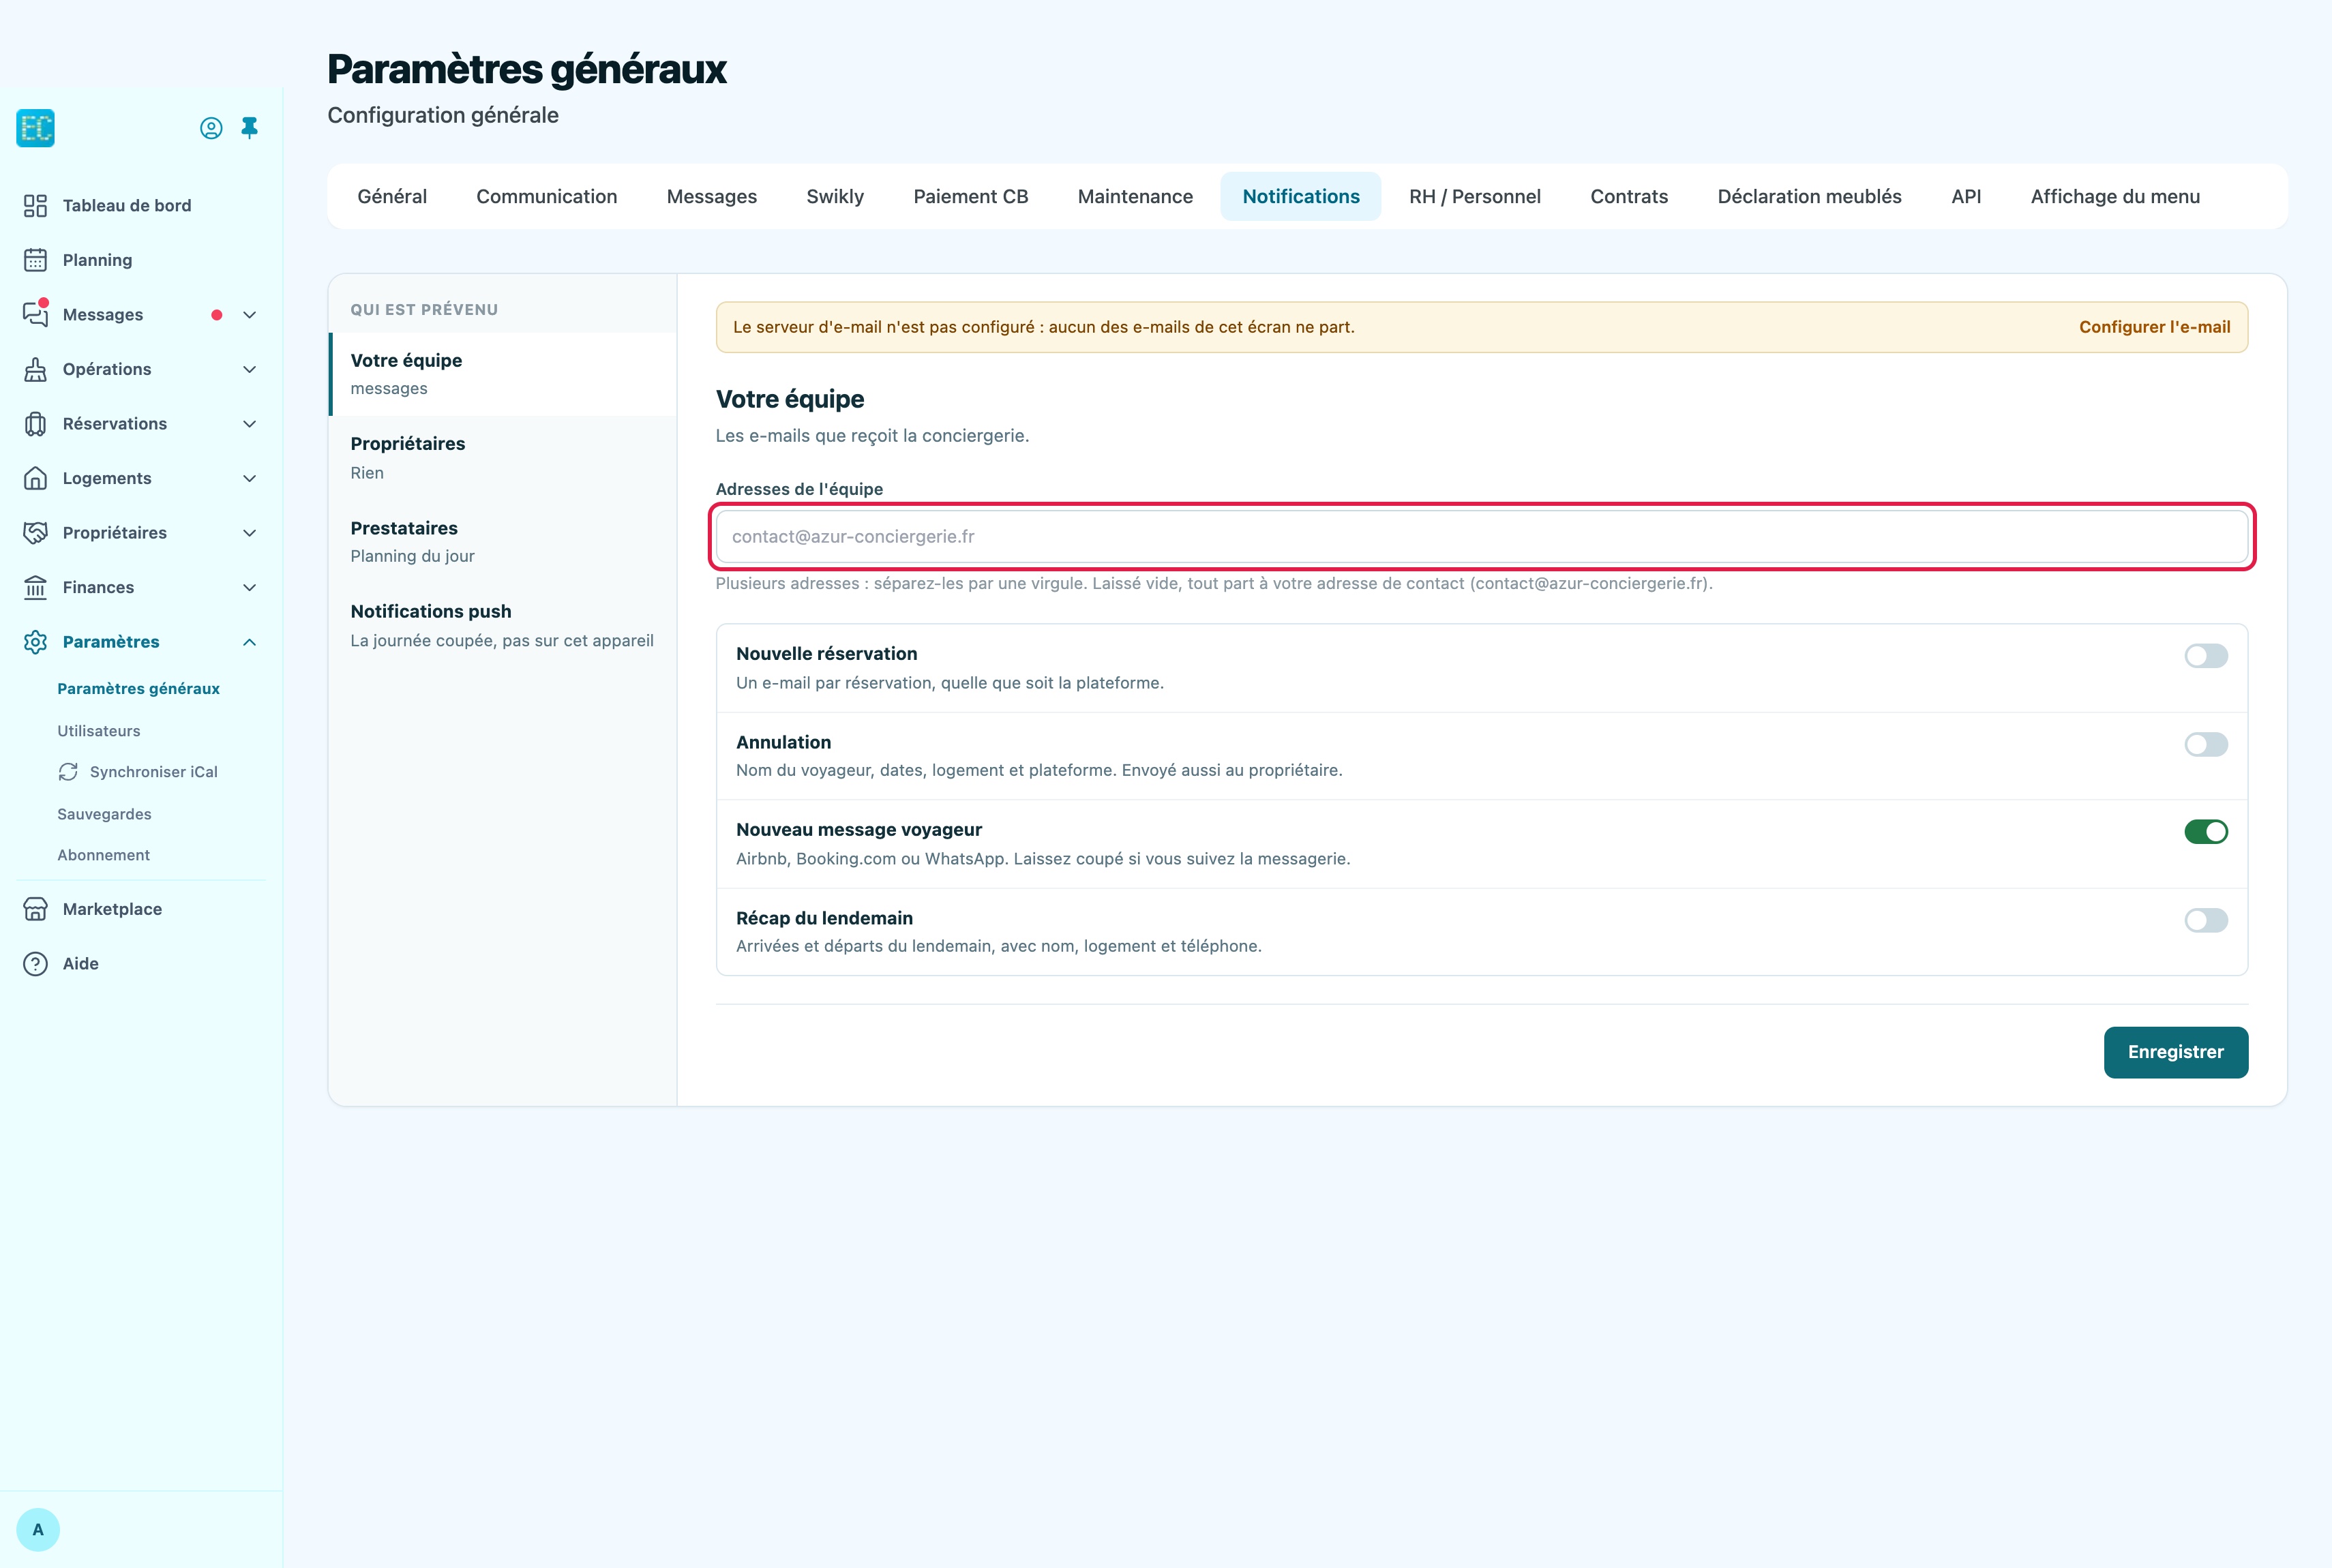Open the Swikly tab
Viewport: 2332px width, 1568px height.
pos(835,197)
